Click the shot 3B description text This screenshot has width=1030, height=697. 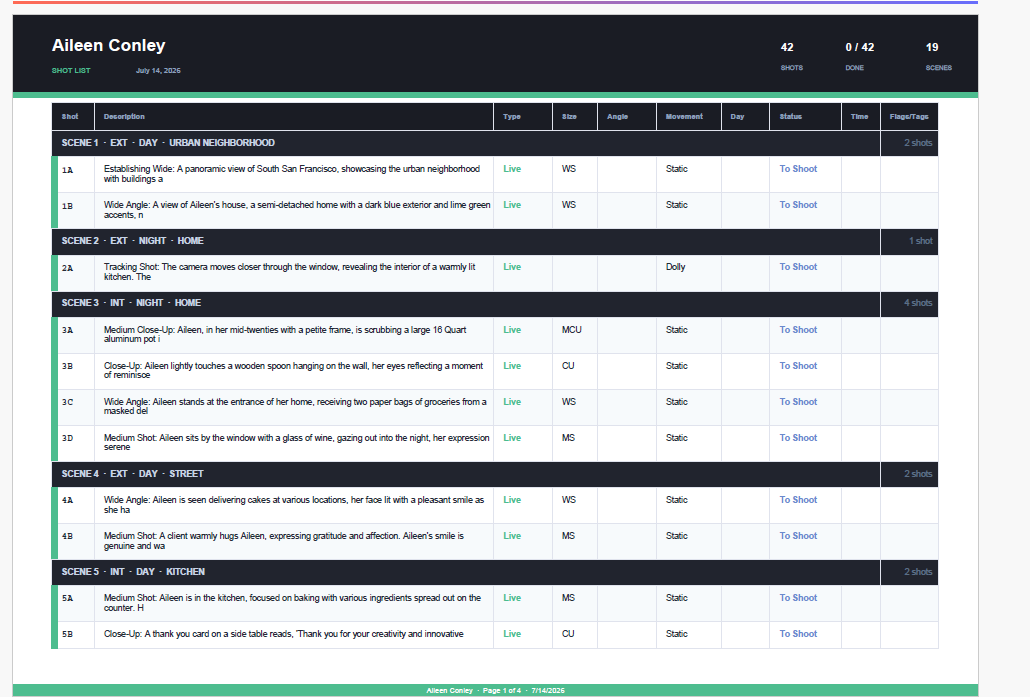294,371
